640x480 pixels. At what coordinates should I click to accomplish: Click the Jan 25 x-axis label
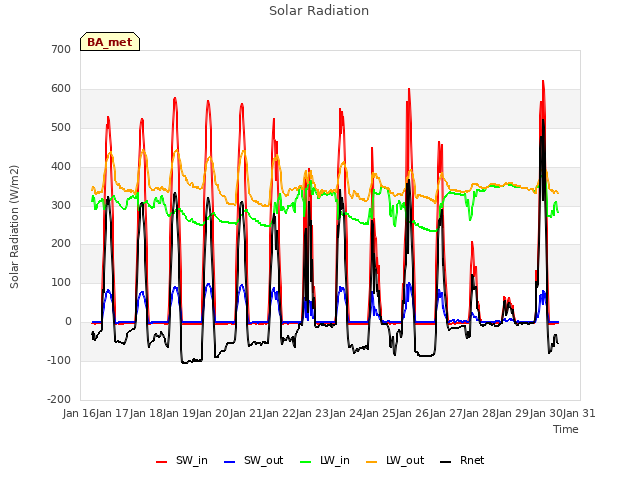(x=379, y=413)
